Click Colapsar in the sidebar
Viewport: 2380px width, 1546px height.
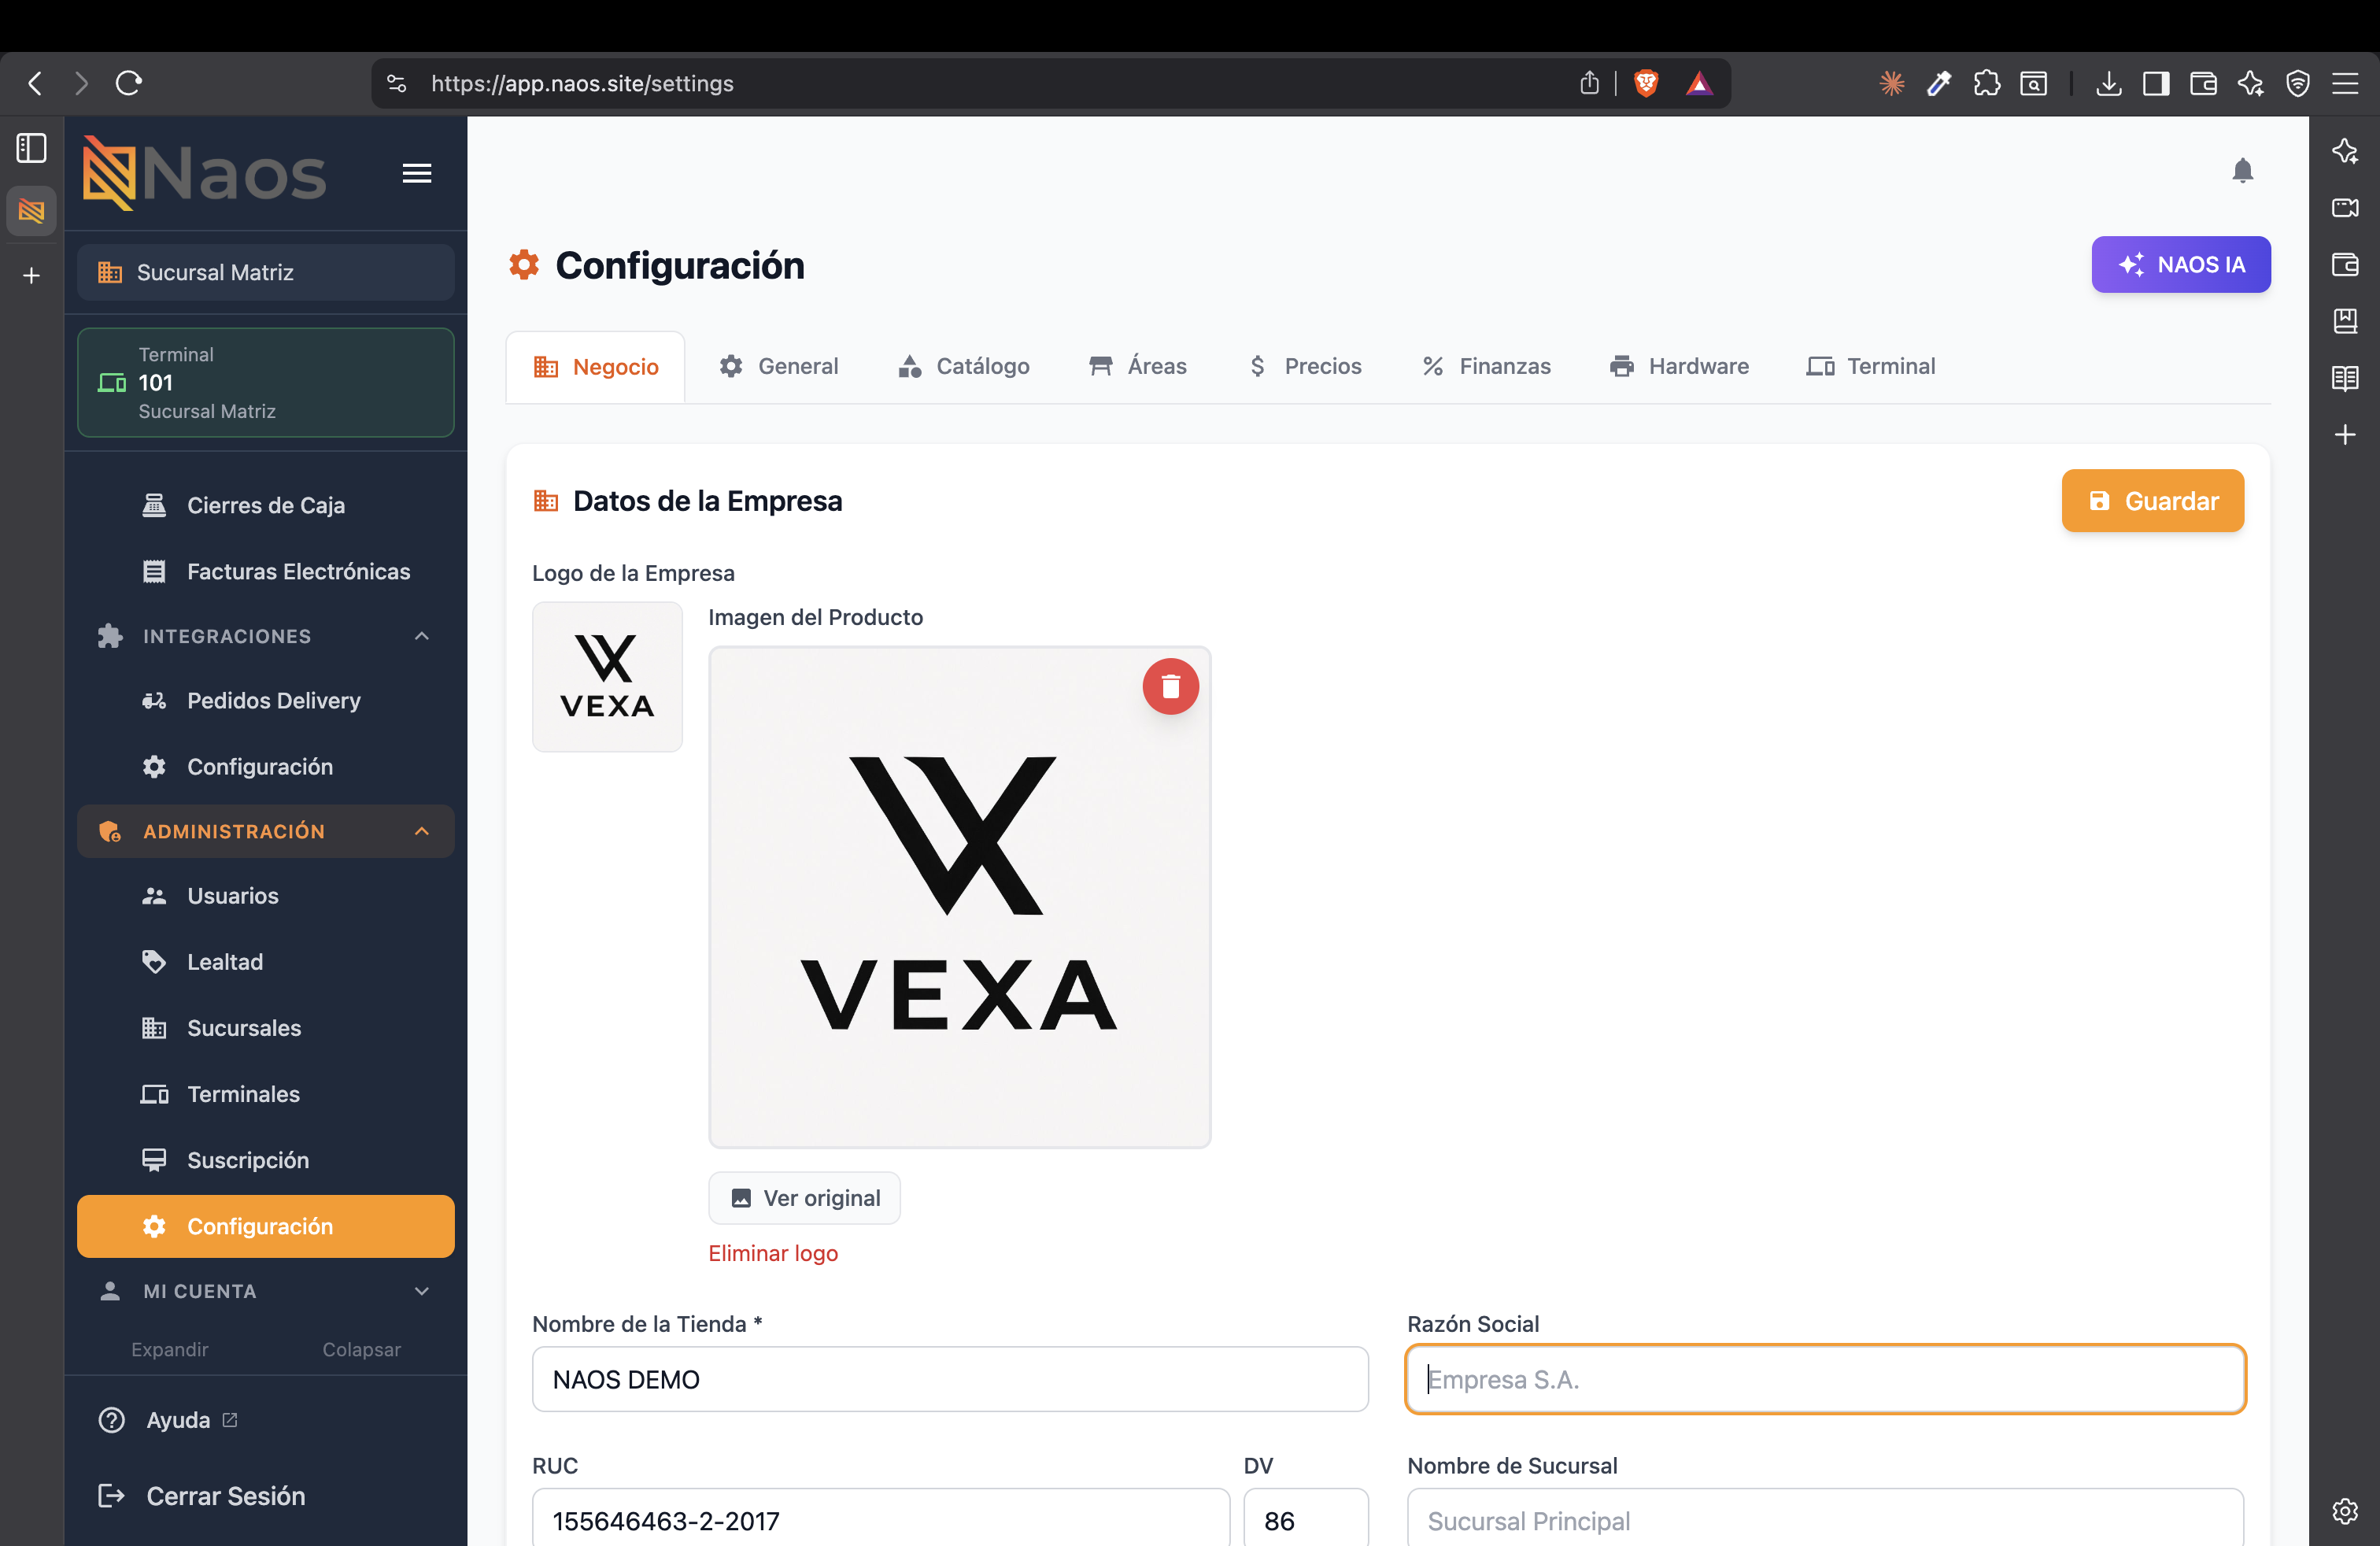361,1349
